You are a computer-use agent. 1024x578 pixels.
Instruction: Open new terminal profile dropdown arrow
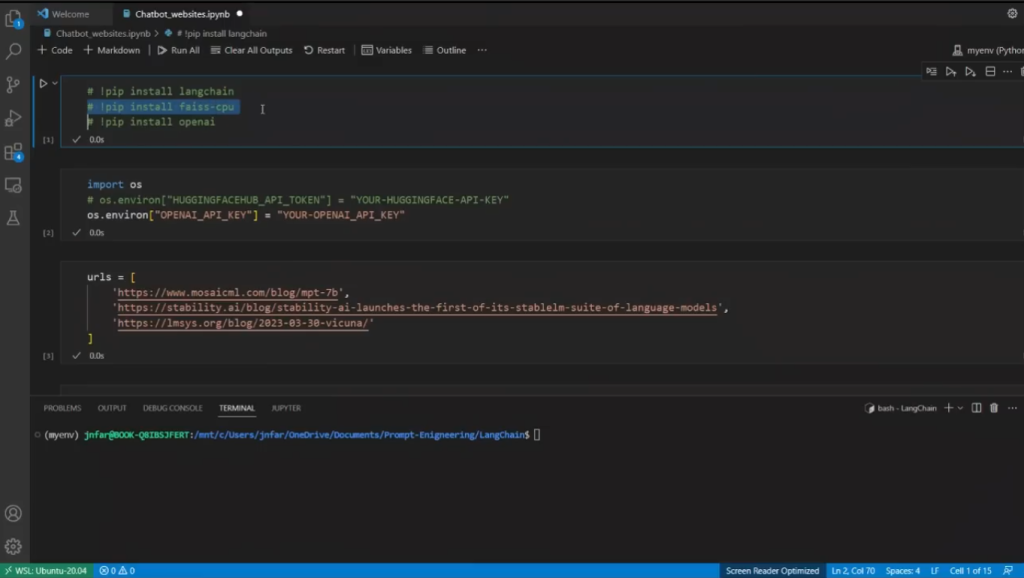960,408
